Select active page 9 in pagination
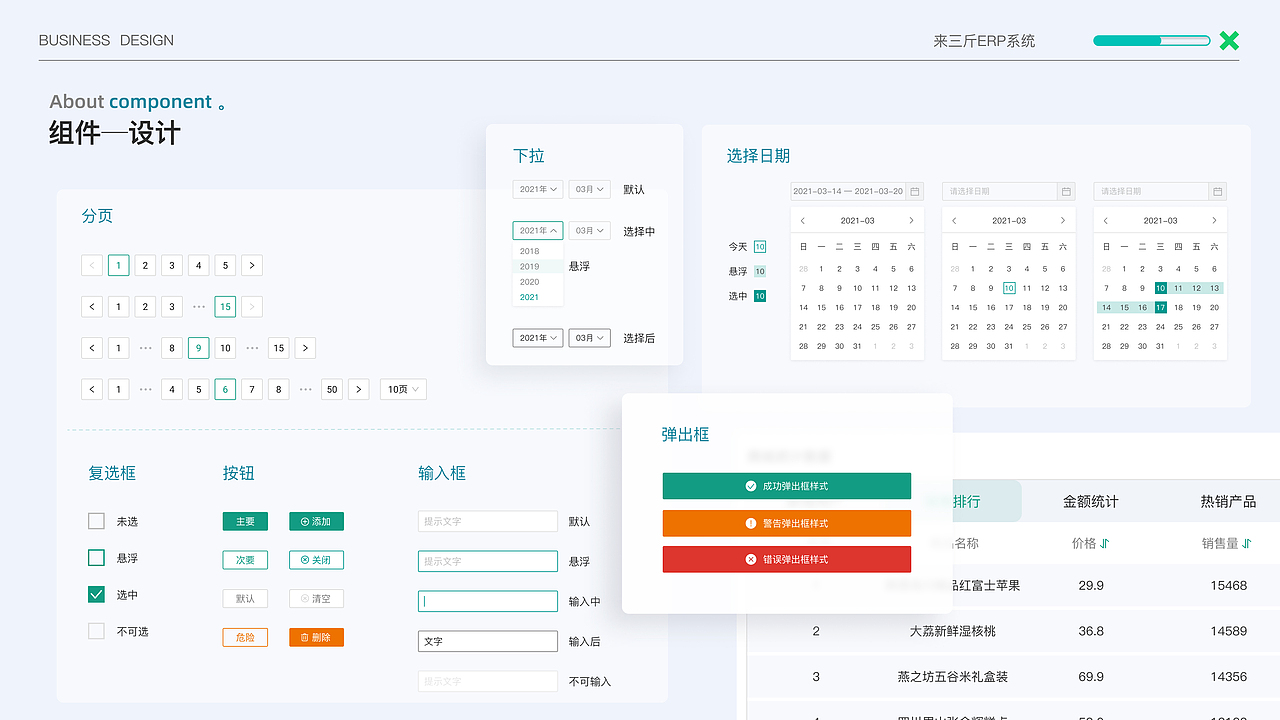This screenshot has height=720, width=1280. 199,348
